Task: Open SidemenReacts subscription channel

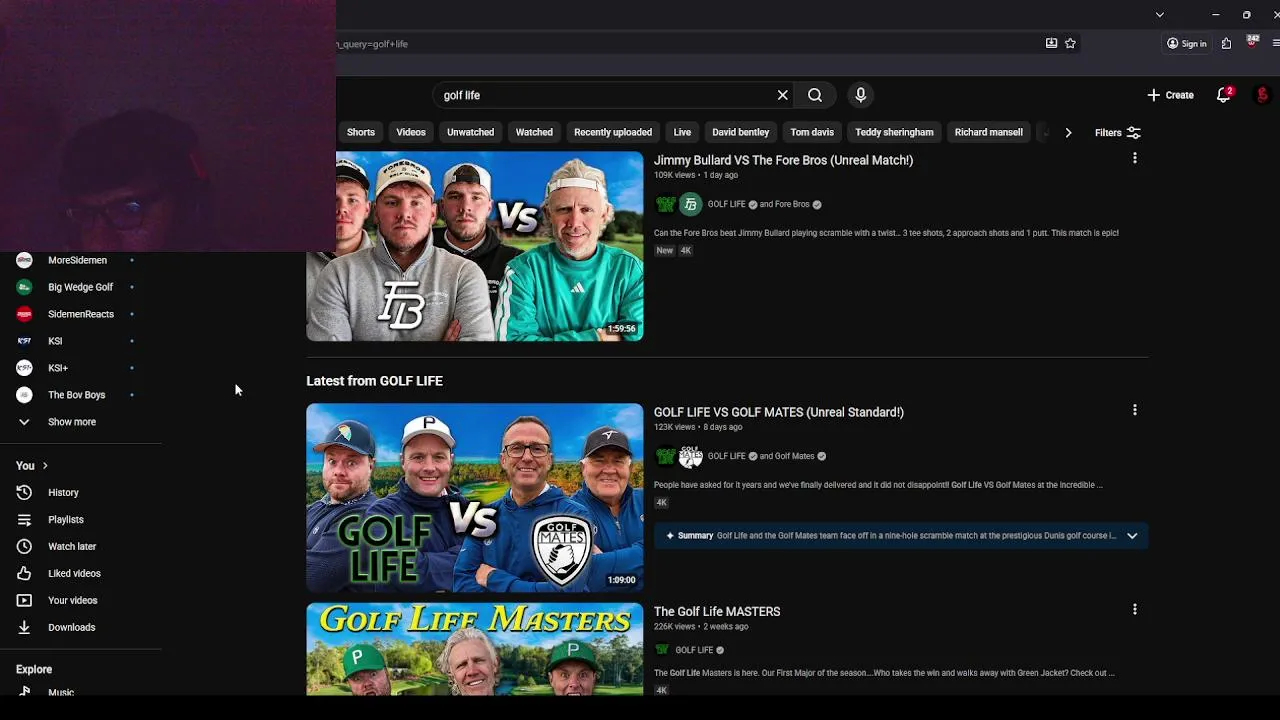Action: click(x=80, y=314)
